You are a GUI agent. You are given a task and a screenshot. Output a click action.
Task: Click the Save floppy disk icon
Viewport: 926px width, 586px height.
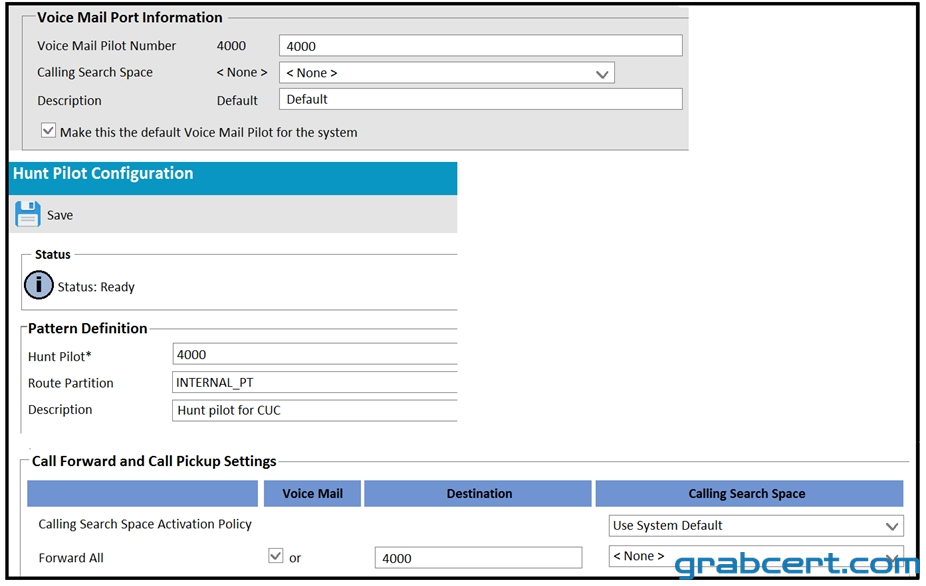click(x=28, y=214)
